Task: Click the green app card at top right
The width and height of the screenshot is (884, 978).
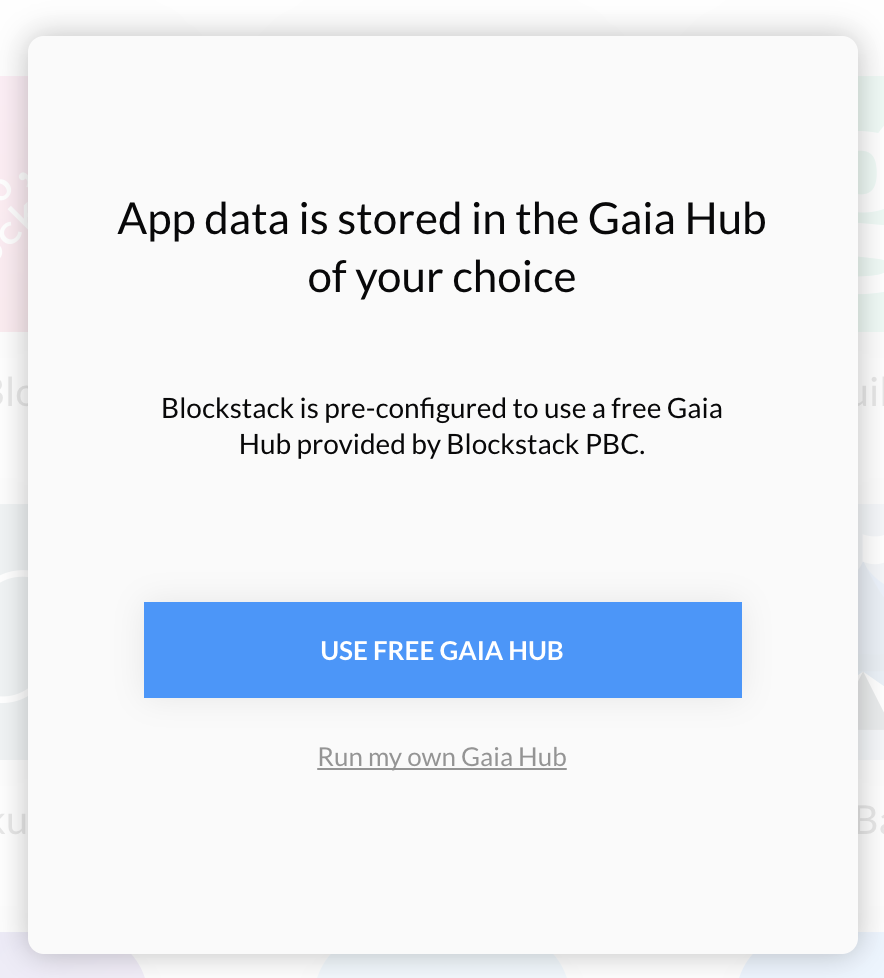Action: pyautogui.click(x=872, y=200)
